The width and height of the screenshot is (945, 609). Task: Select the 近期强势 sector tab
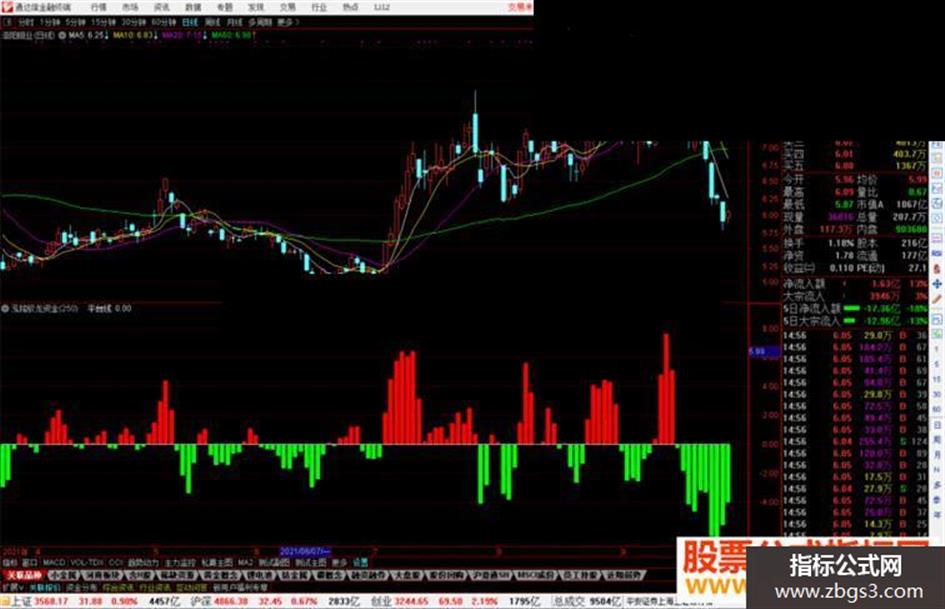pos(624,575)
